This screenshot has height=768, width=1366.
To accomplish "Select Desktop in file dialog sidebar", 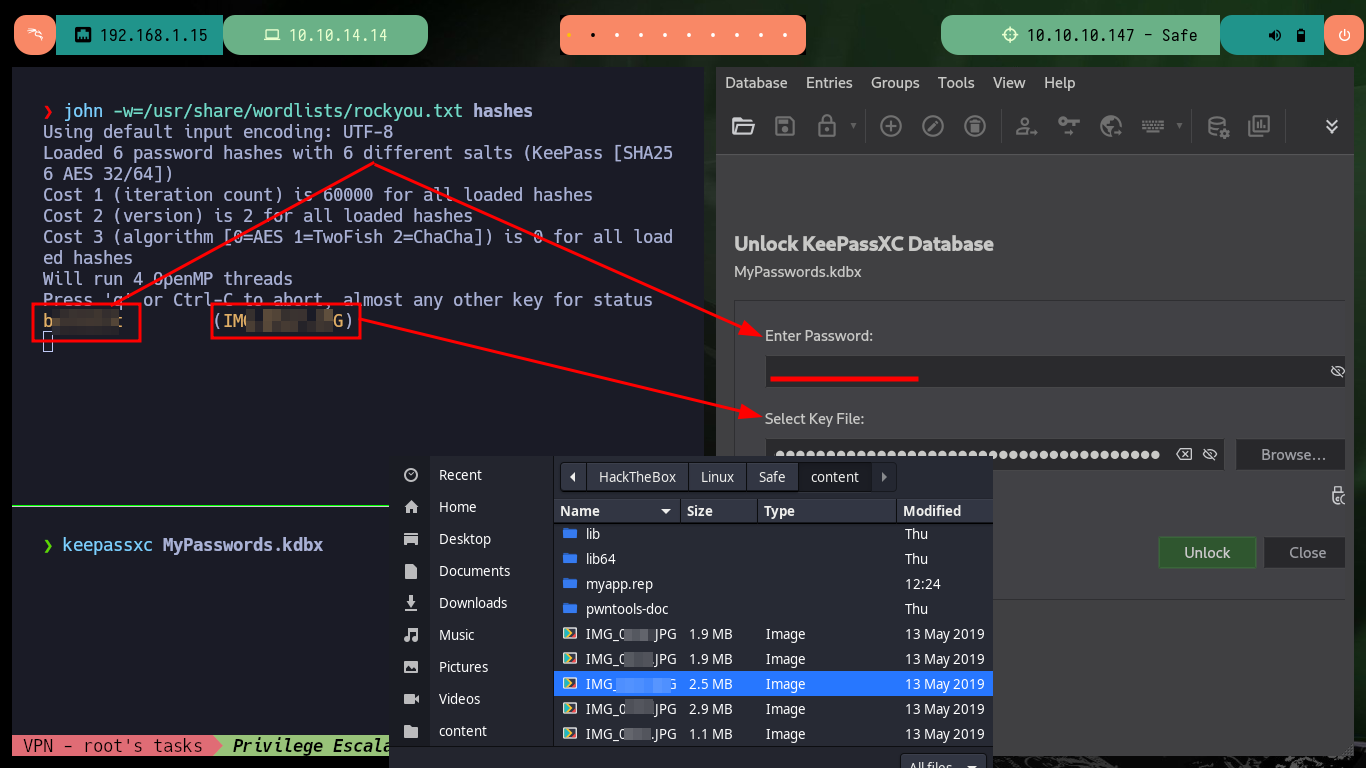I will (471, 539).
